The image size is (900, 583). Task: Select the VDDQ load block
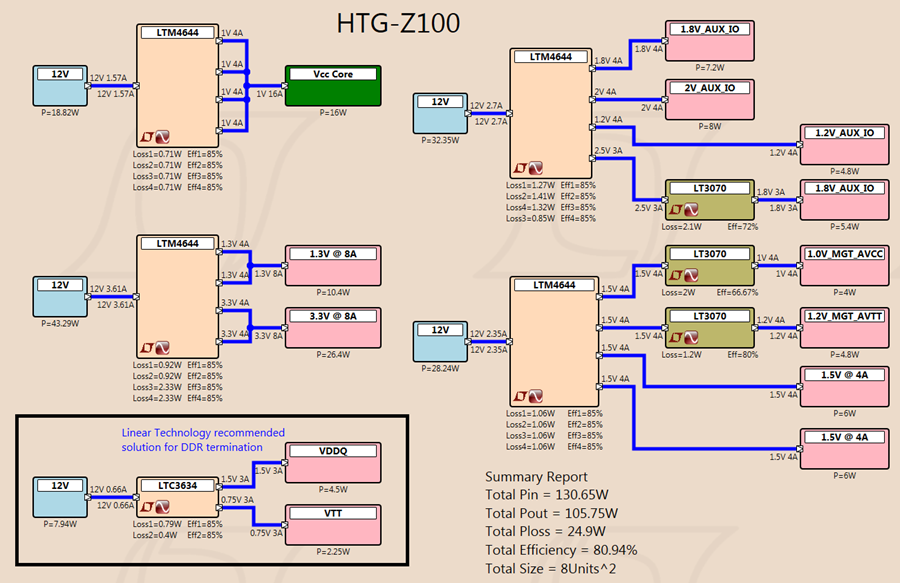click(333, 462)
